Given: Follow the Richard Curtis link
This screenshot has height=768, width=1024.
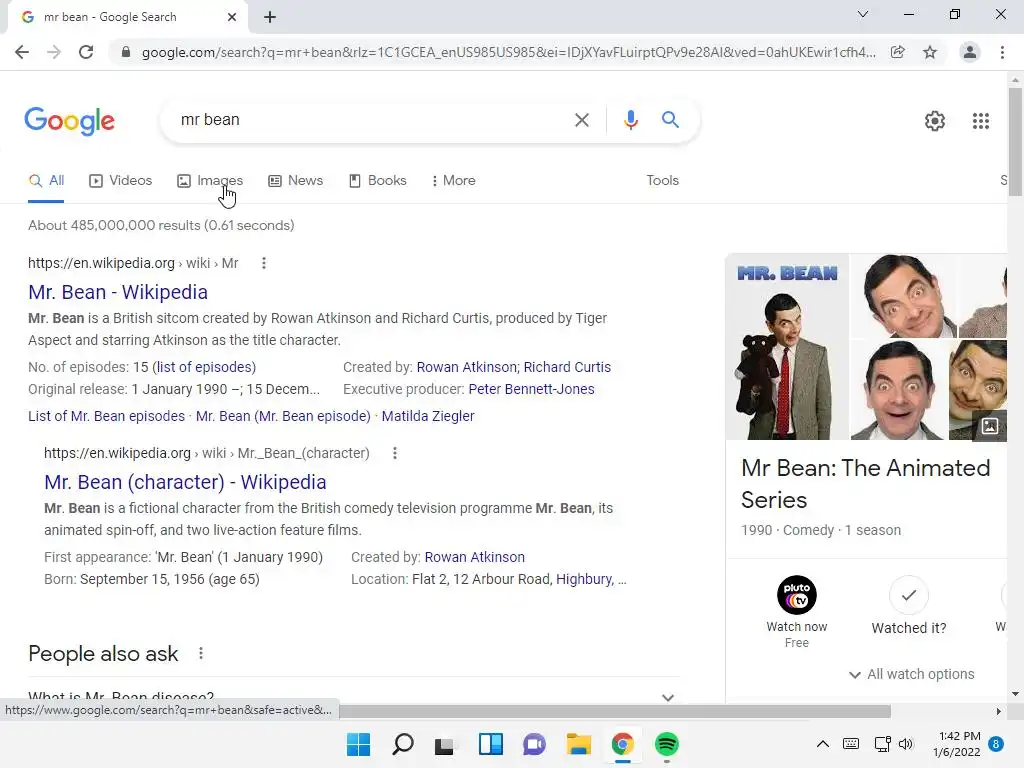Looking at the screenshot, I should (567, 367).
